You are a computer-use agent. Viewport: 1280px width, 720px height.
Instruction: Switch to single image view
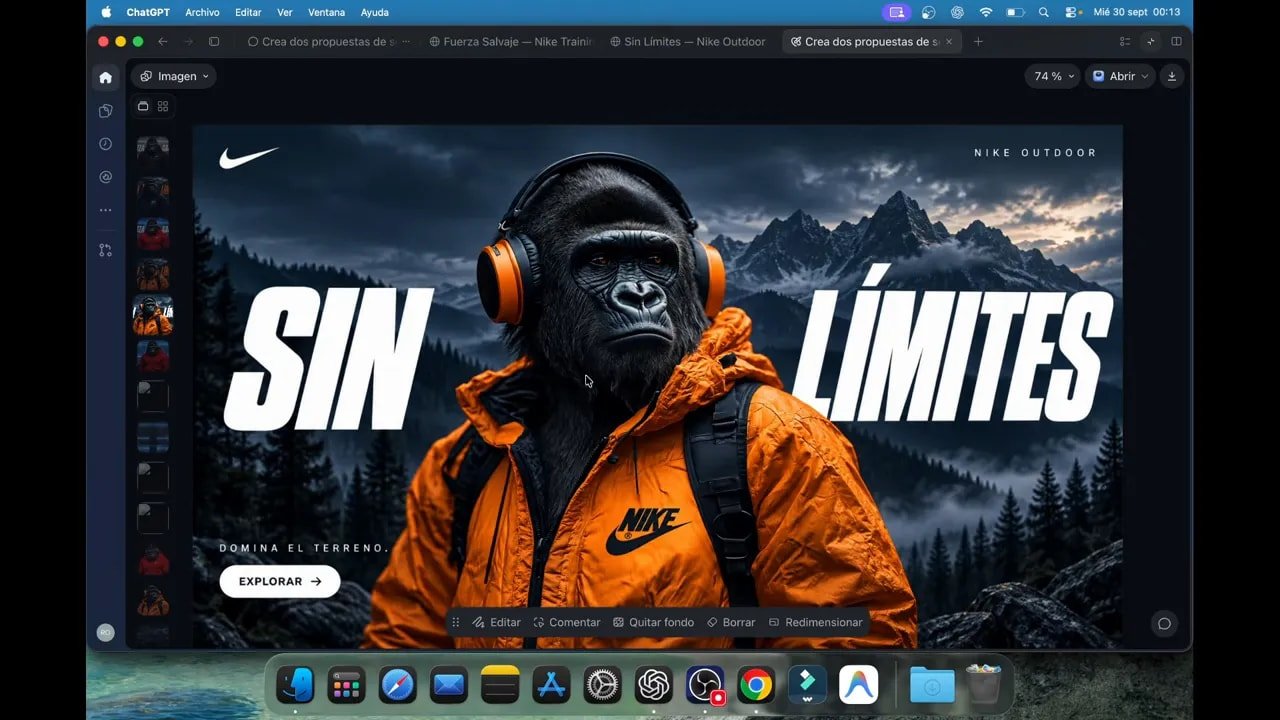click(143, 106)
